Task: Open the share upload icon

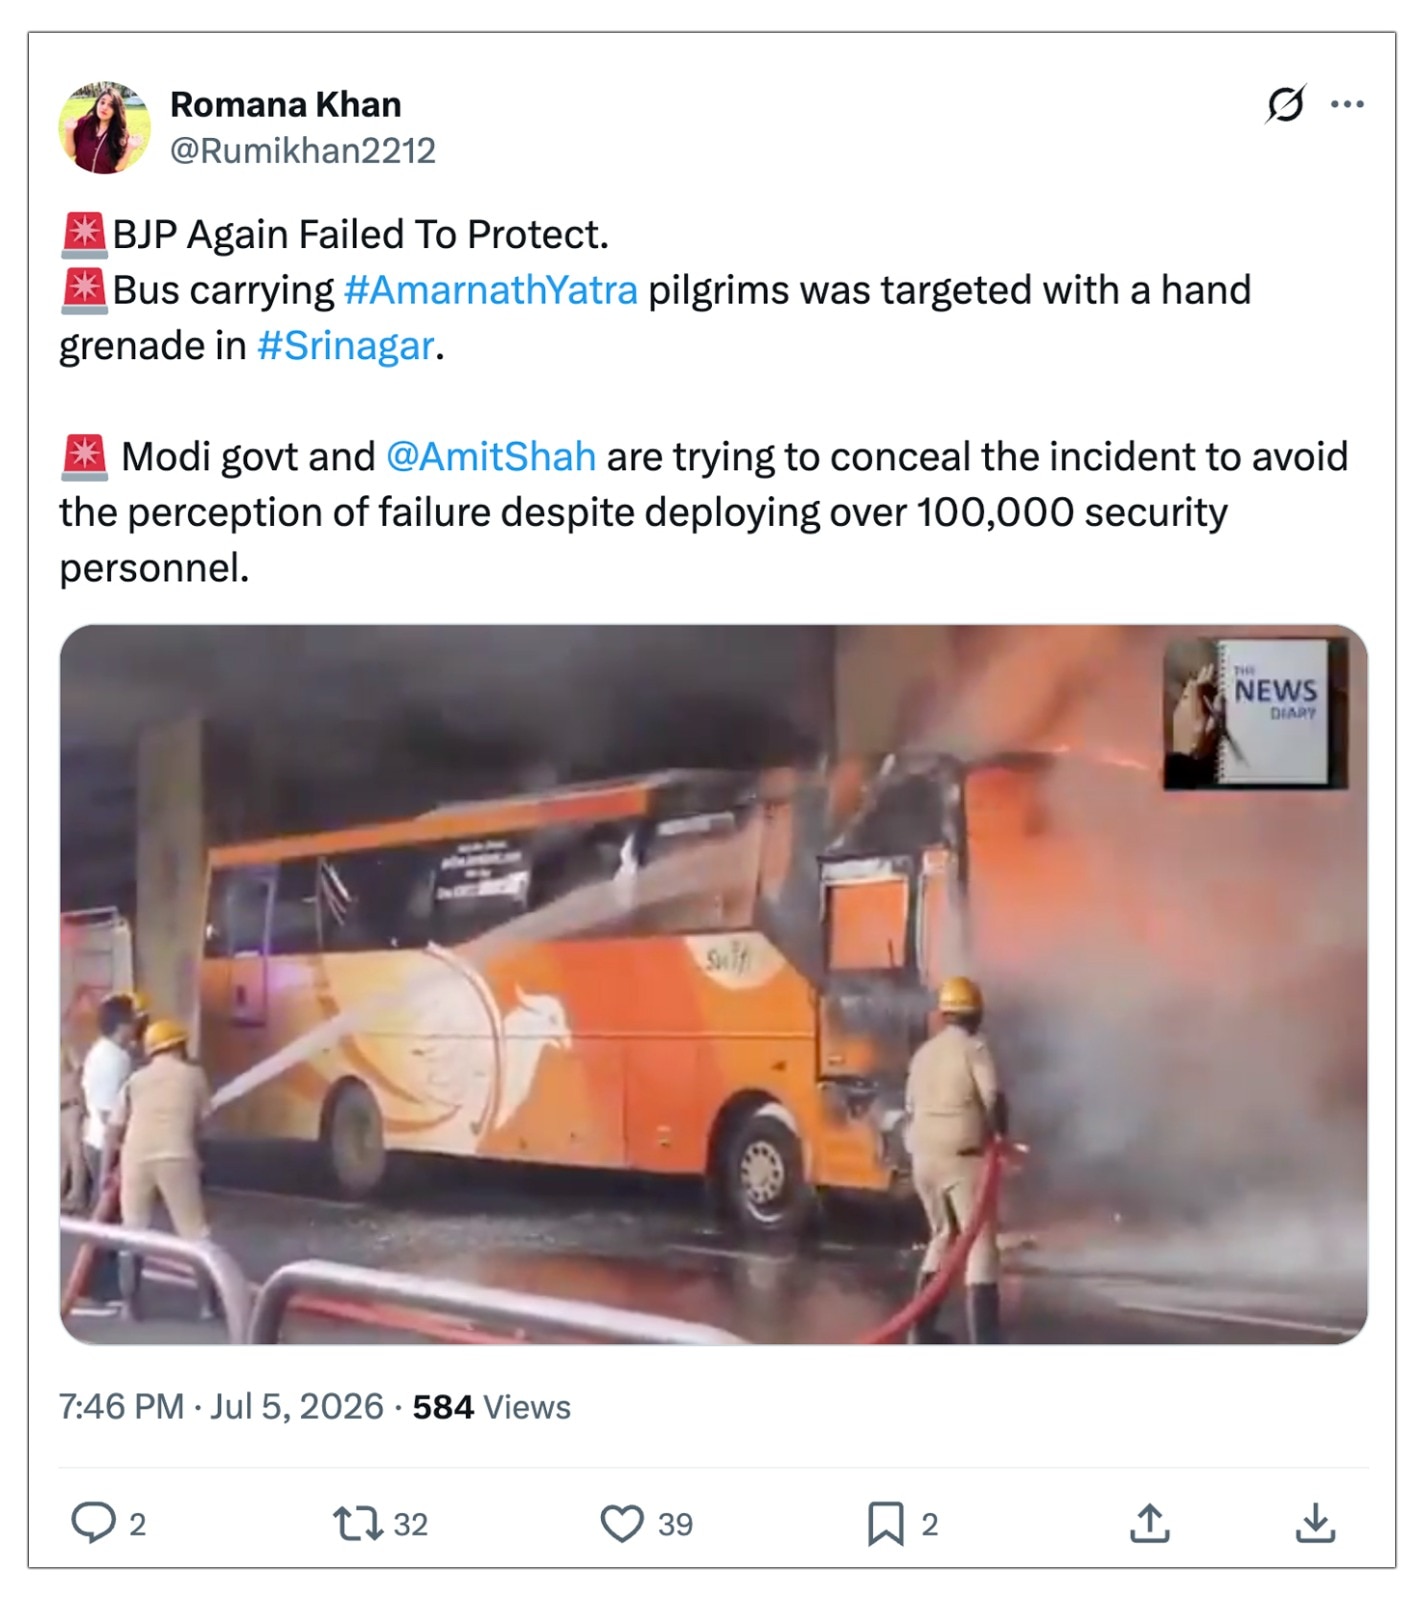Action: pos(1150,1523)
